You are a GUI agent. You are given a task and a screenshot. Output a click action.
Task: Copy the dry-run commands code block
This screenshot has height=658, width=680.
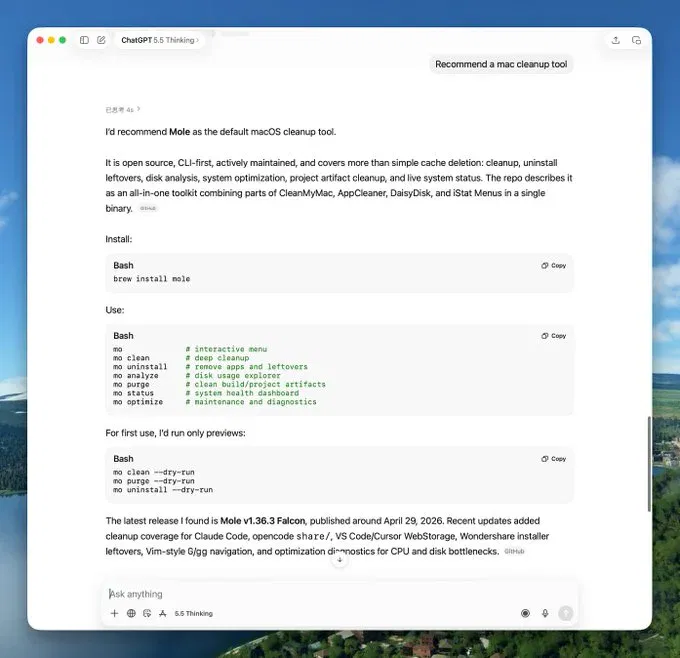coord(554,458)
